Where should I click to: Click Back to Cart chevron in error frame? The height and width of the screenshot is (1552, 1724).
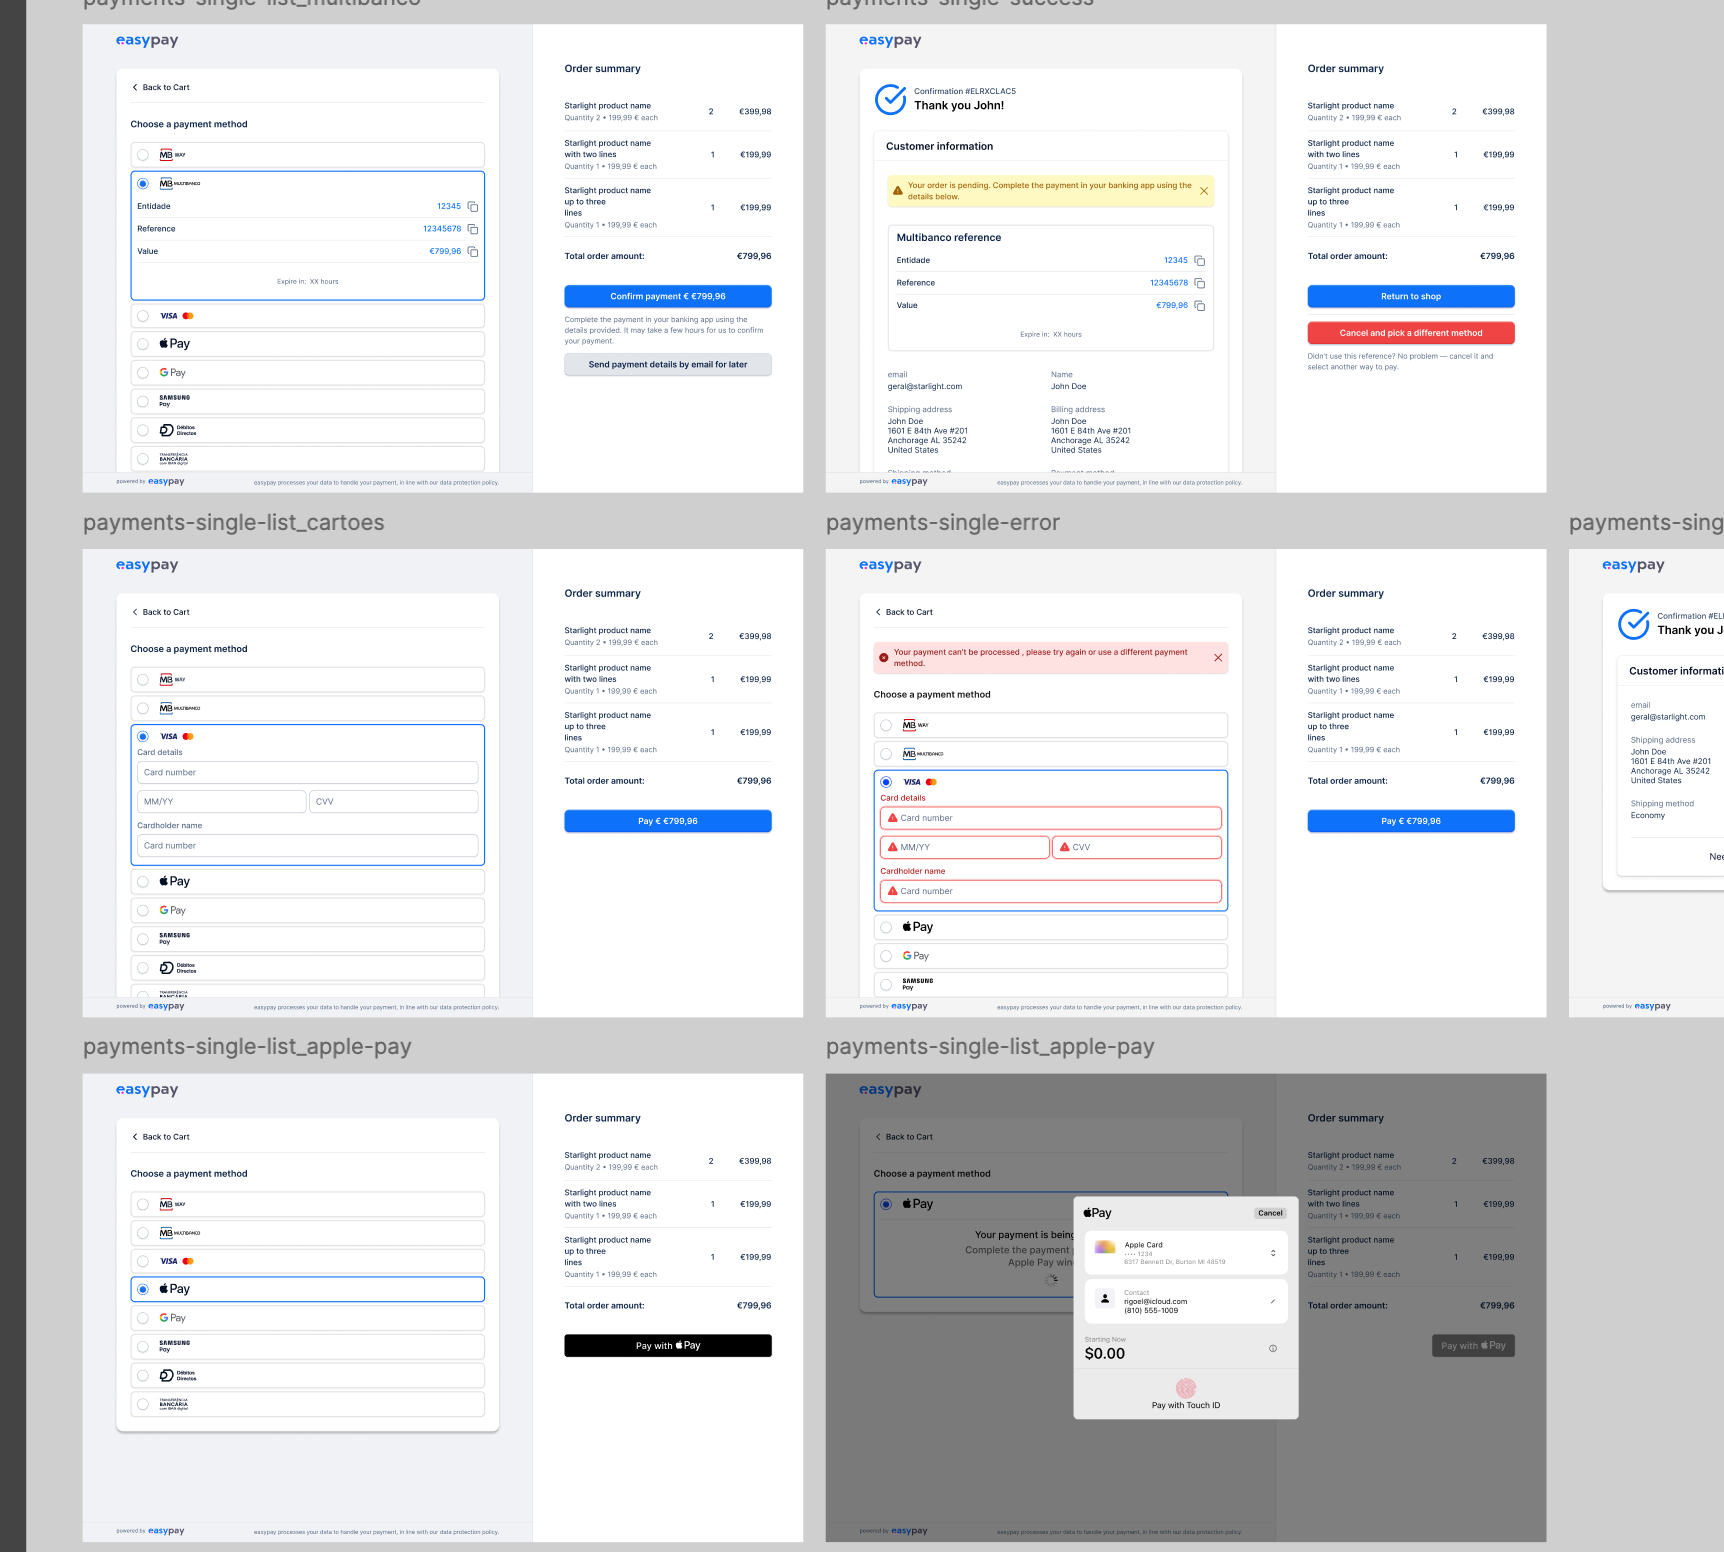pos(879,612)
